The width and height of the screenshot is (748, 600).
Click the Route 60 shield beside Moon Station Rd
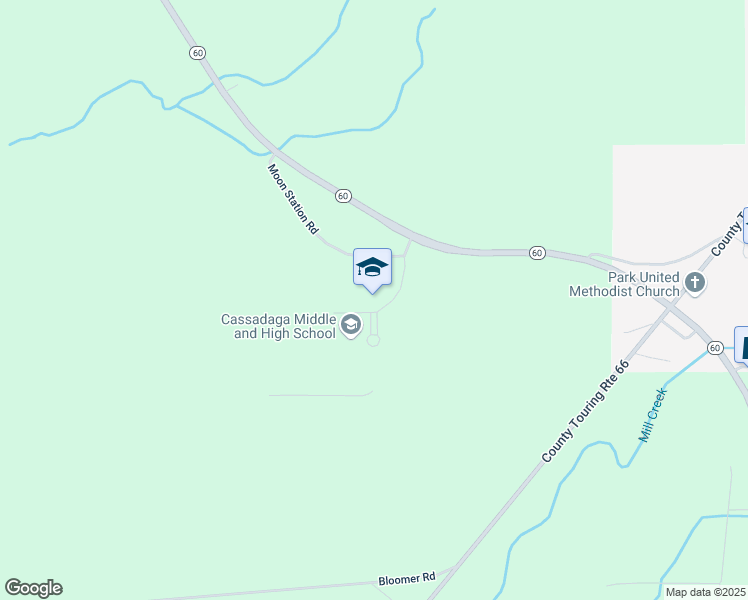(343, 196)
